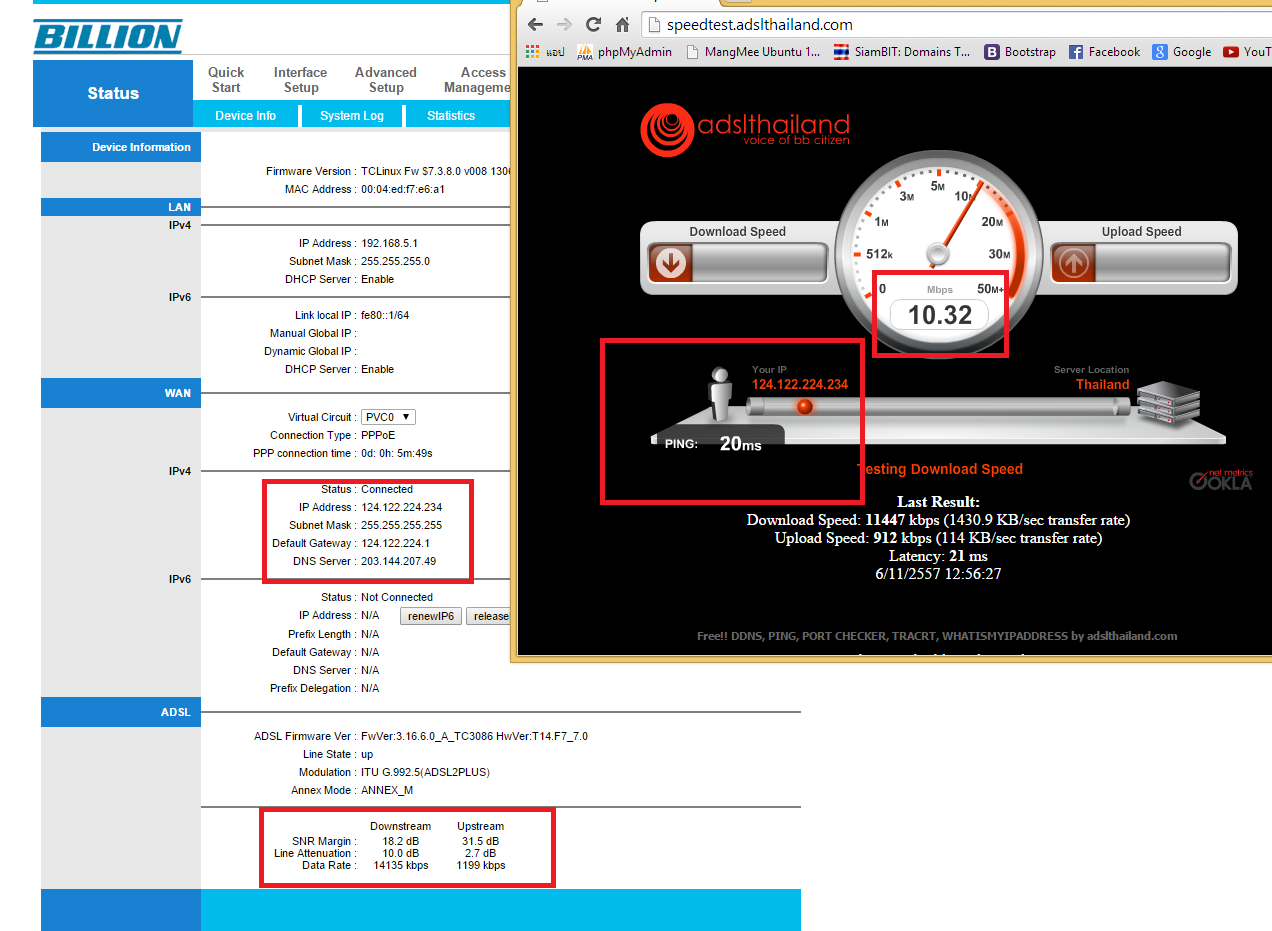Click the downstream SNR Margin 18.2 dB
This screenshot has width=1272, height=931.
[x=400, y=841]
